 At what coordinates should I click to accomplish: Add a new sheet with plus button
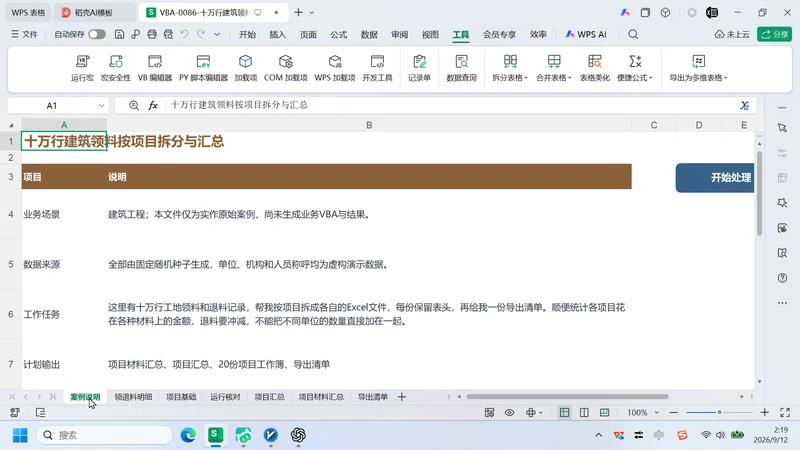(402, 397)
